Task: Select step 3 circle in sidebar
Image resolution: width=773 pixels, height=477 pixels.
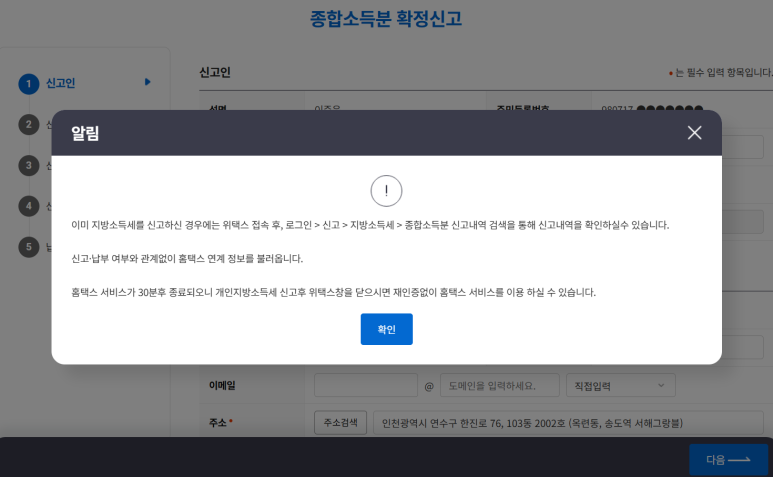Action: [29, 166]
